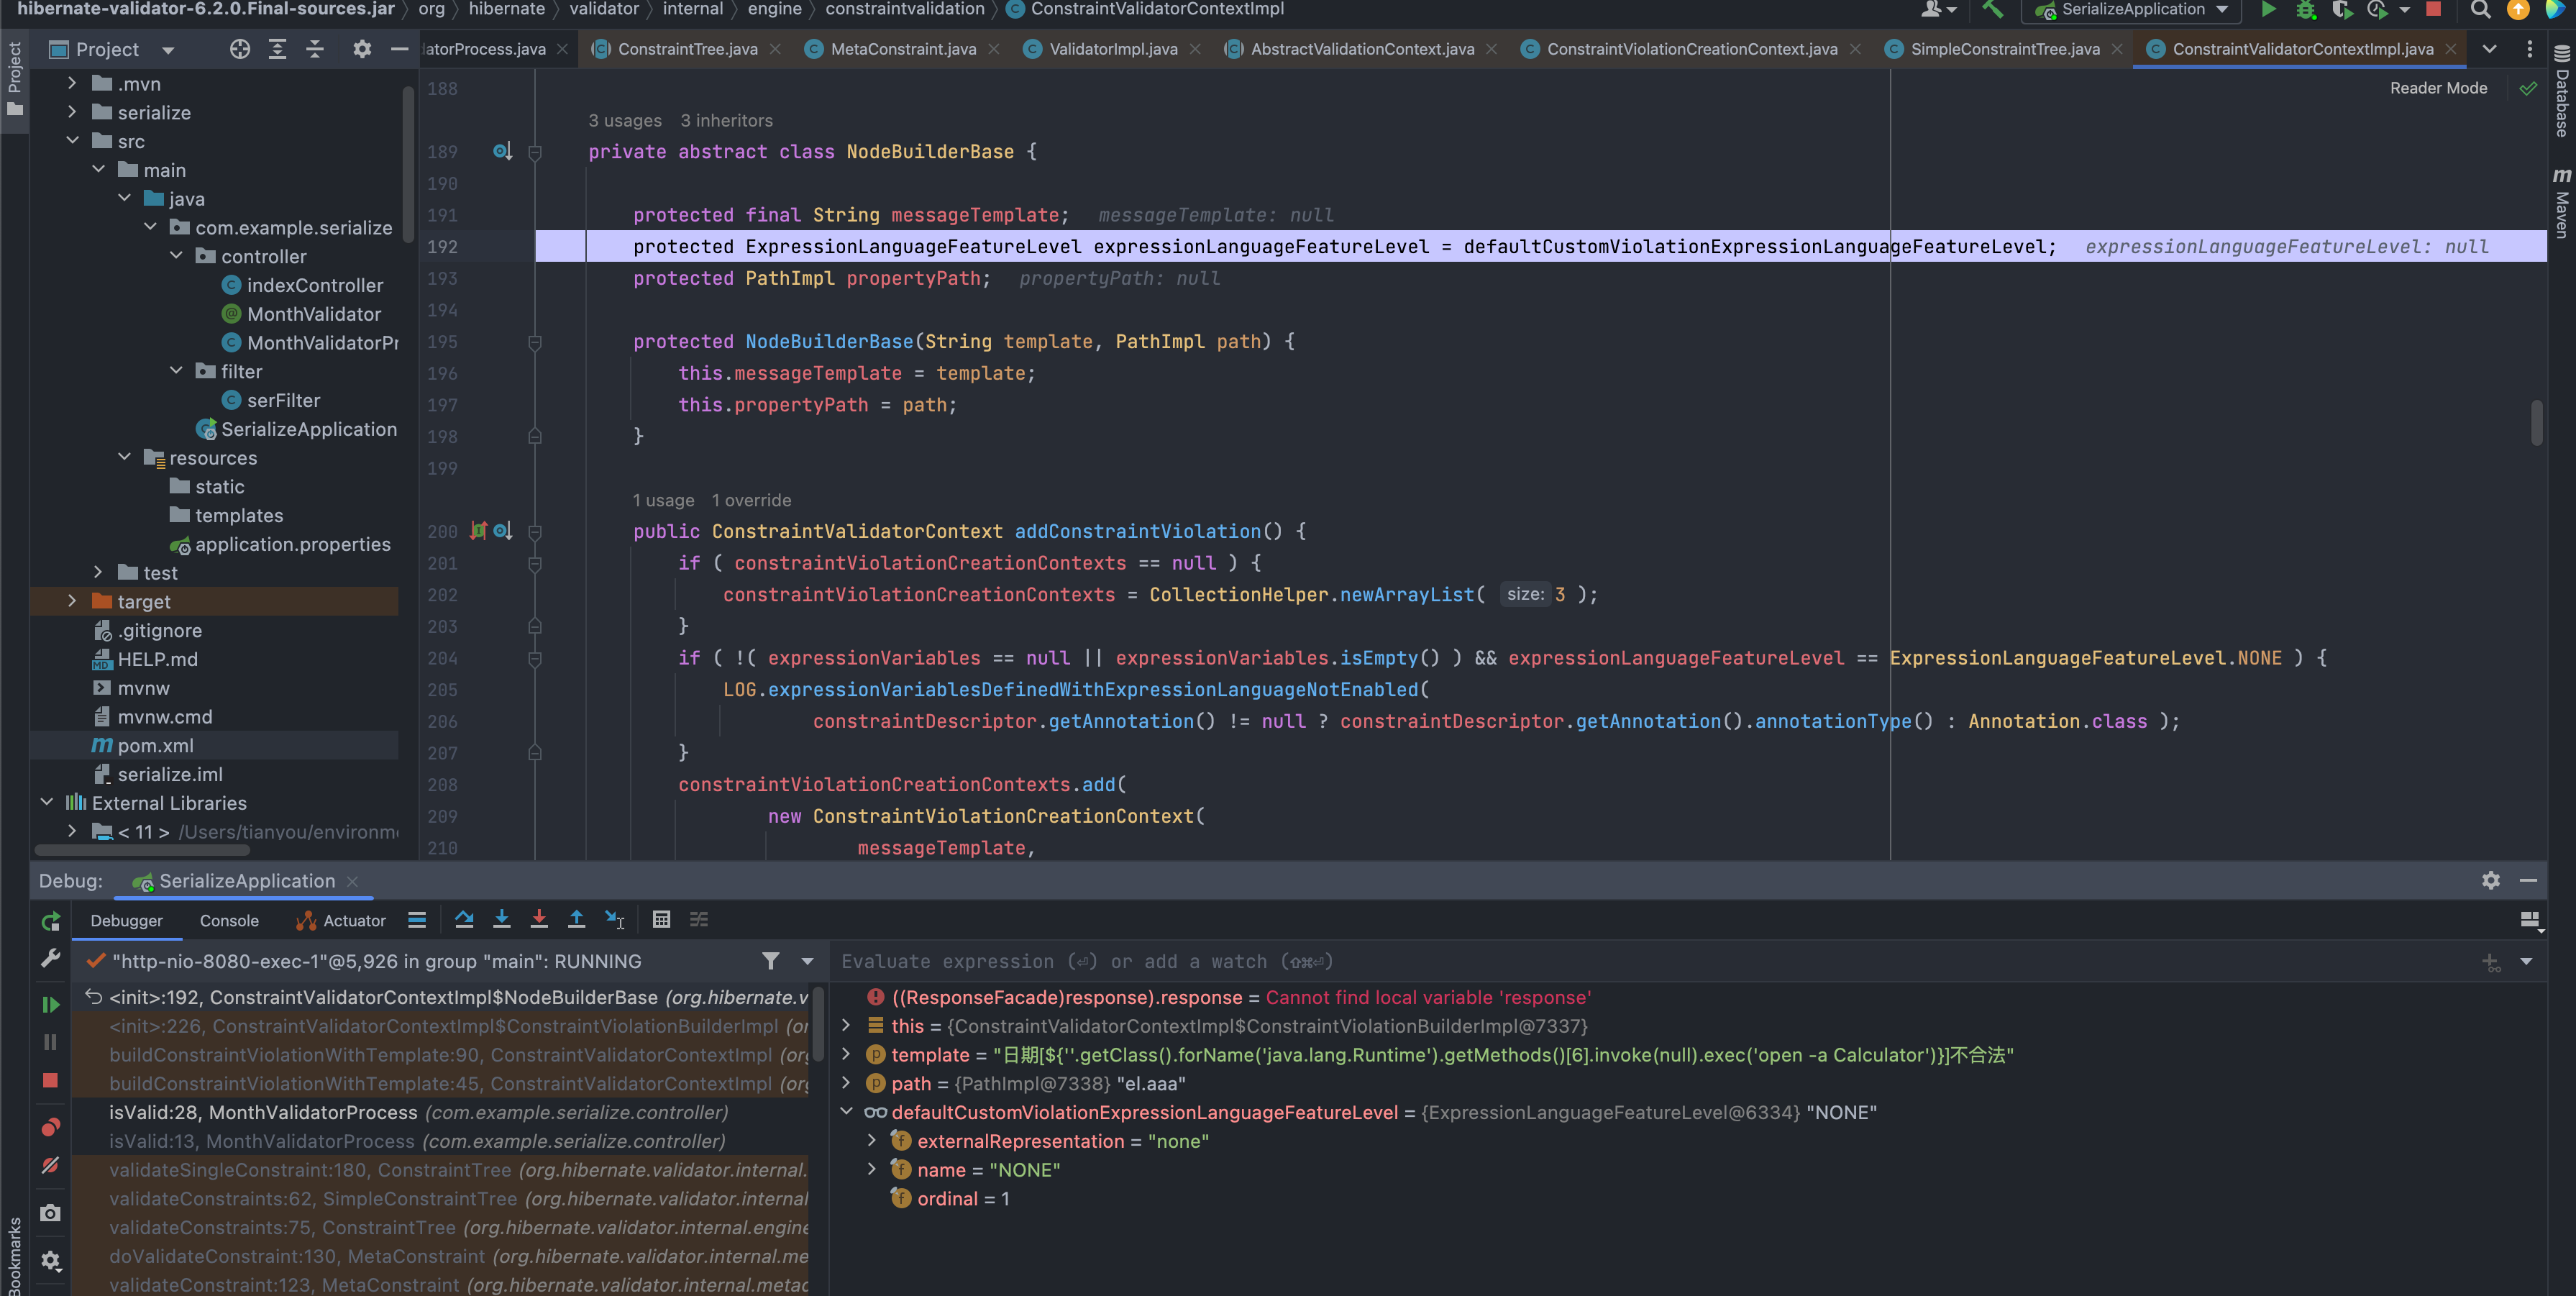The height and width of the screenshot is (1296, 2576).
Task: Click the Step Over debugger icon
Action: click(464, 920)
